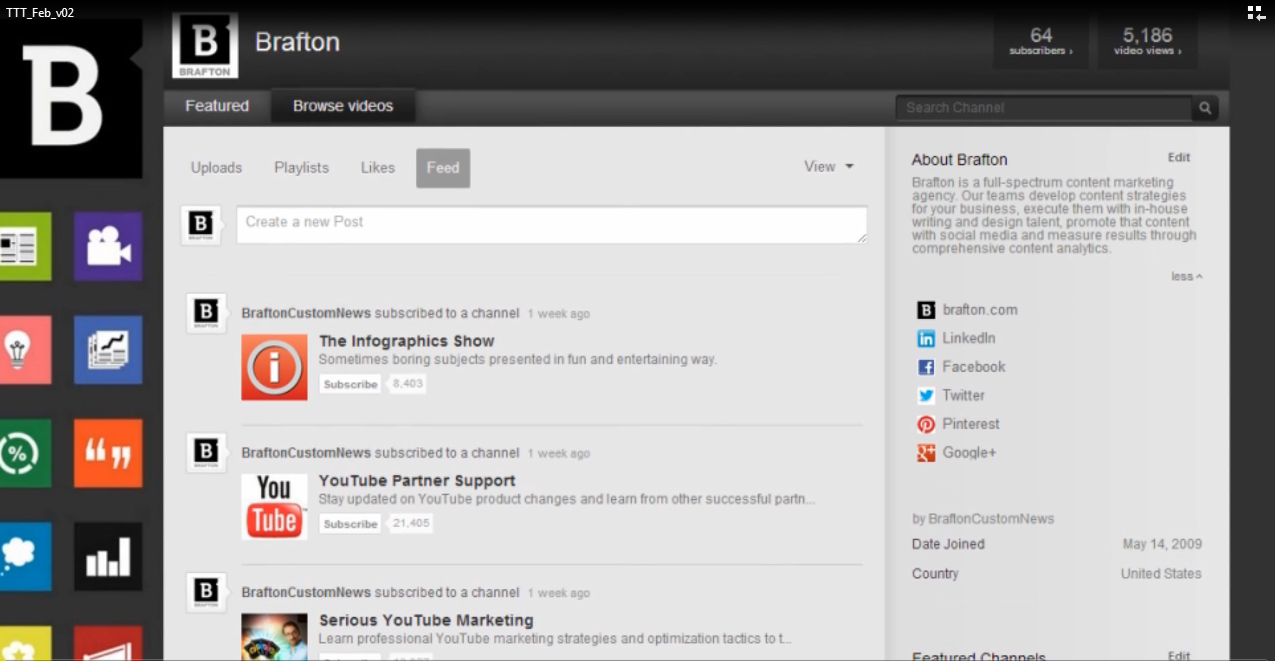Screen dimensions: 1275x661
Task: Open The Infographics Show channel thumbnail
Action: pos(274,367)
